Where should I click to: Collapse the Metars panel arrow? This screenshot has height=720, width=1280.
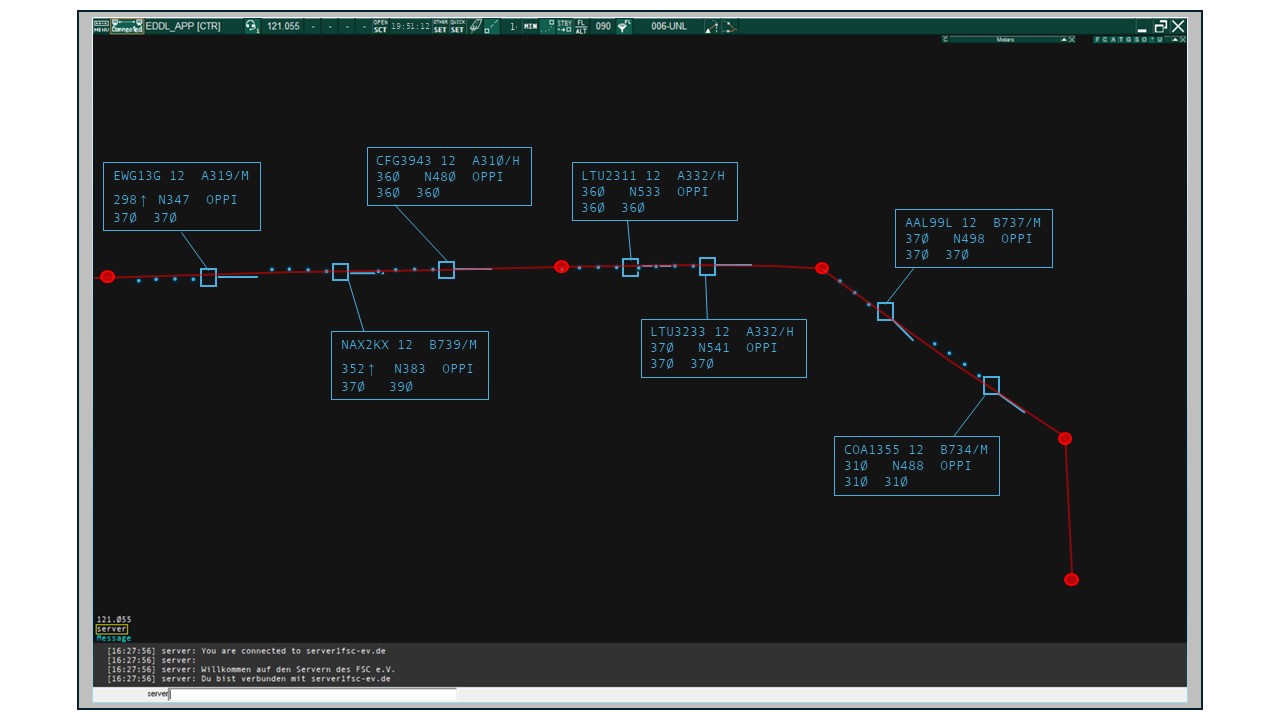click(x=1063, y=40)
